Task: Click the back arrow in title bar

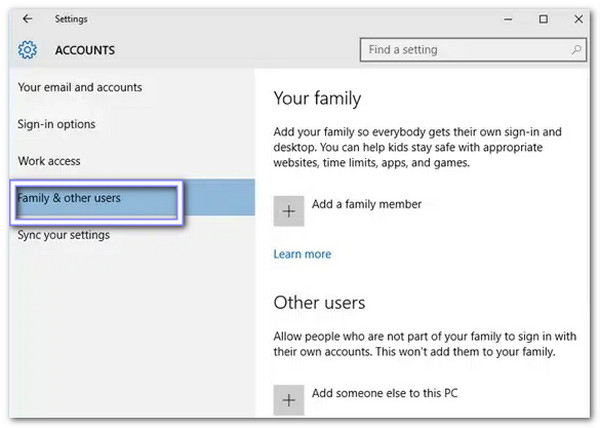Action: [x=27, y=18]
